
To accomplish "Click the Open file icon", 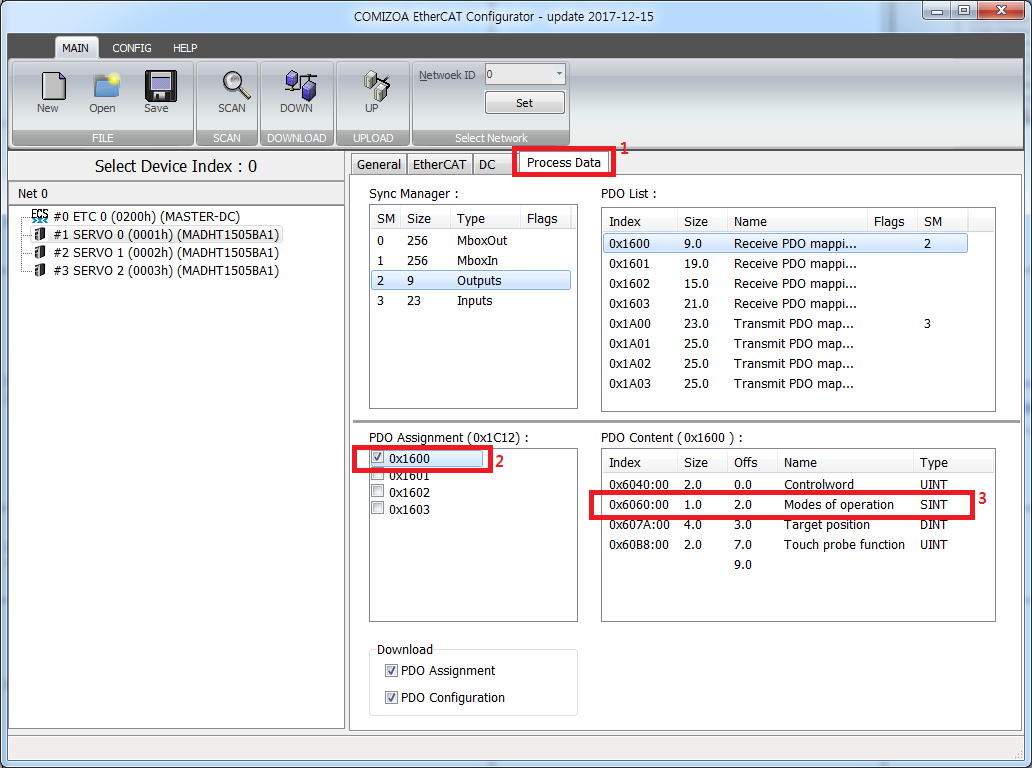I will click(x=103, y=87).
